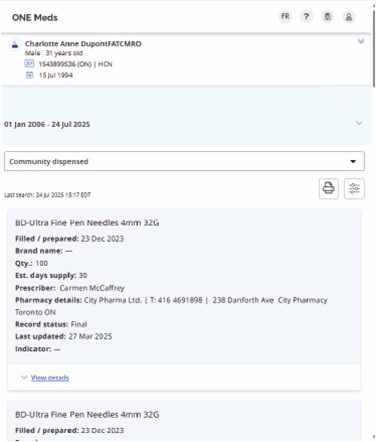The height and width of the screenshot is (442, 376).
Task: Switch language with the FR button
Action: click(x=285, y=16)
